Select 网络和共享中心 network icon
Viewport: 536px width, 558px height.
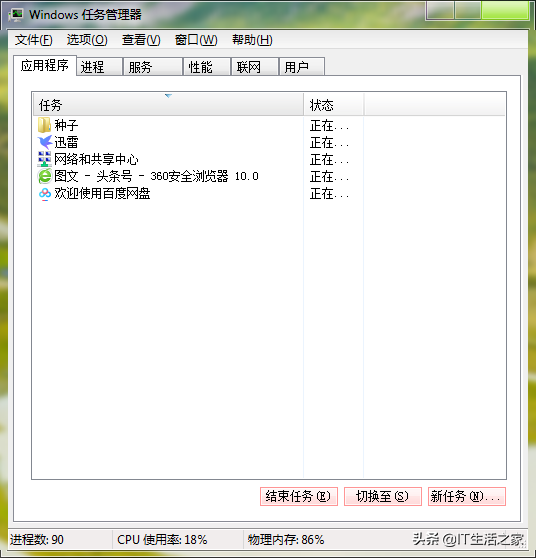[x=44, y=159]
